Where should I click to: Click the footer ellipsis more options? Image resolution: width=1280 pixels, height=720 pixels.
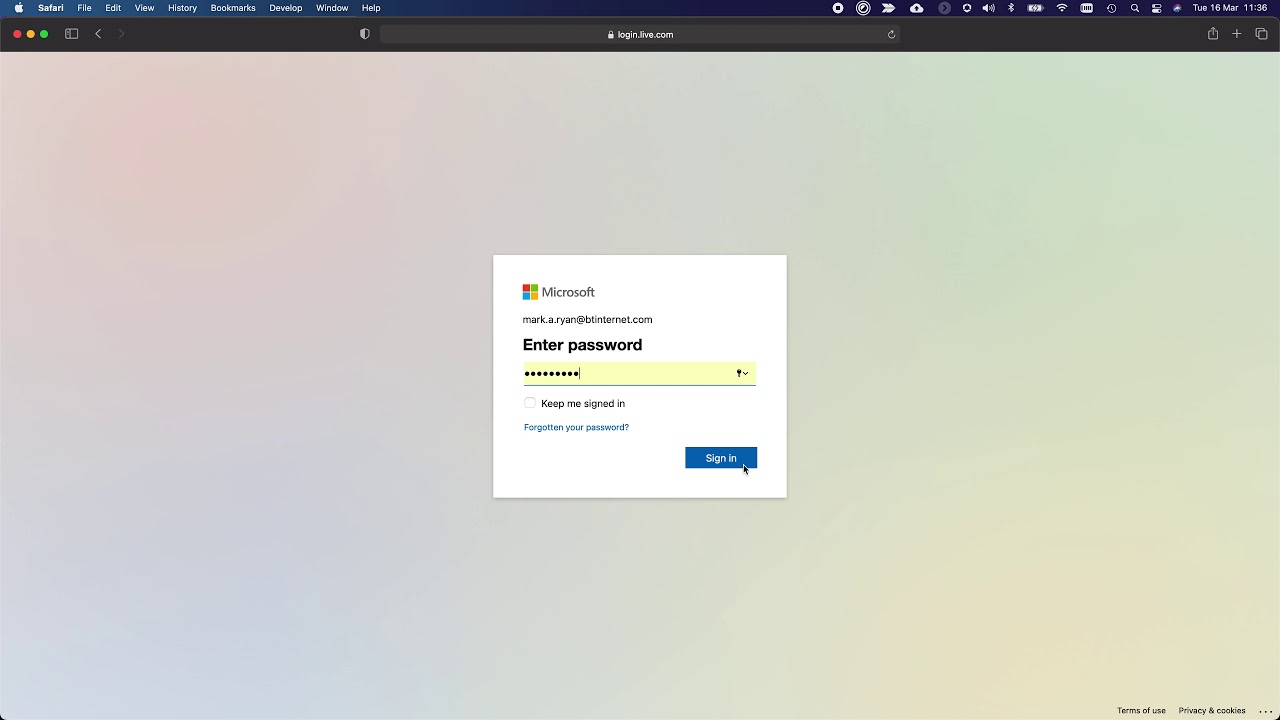coord(1265,711)
